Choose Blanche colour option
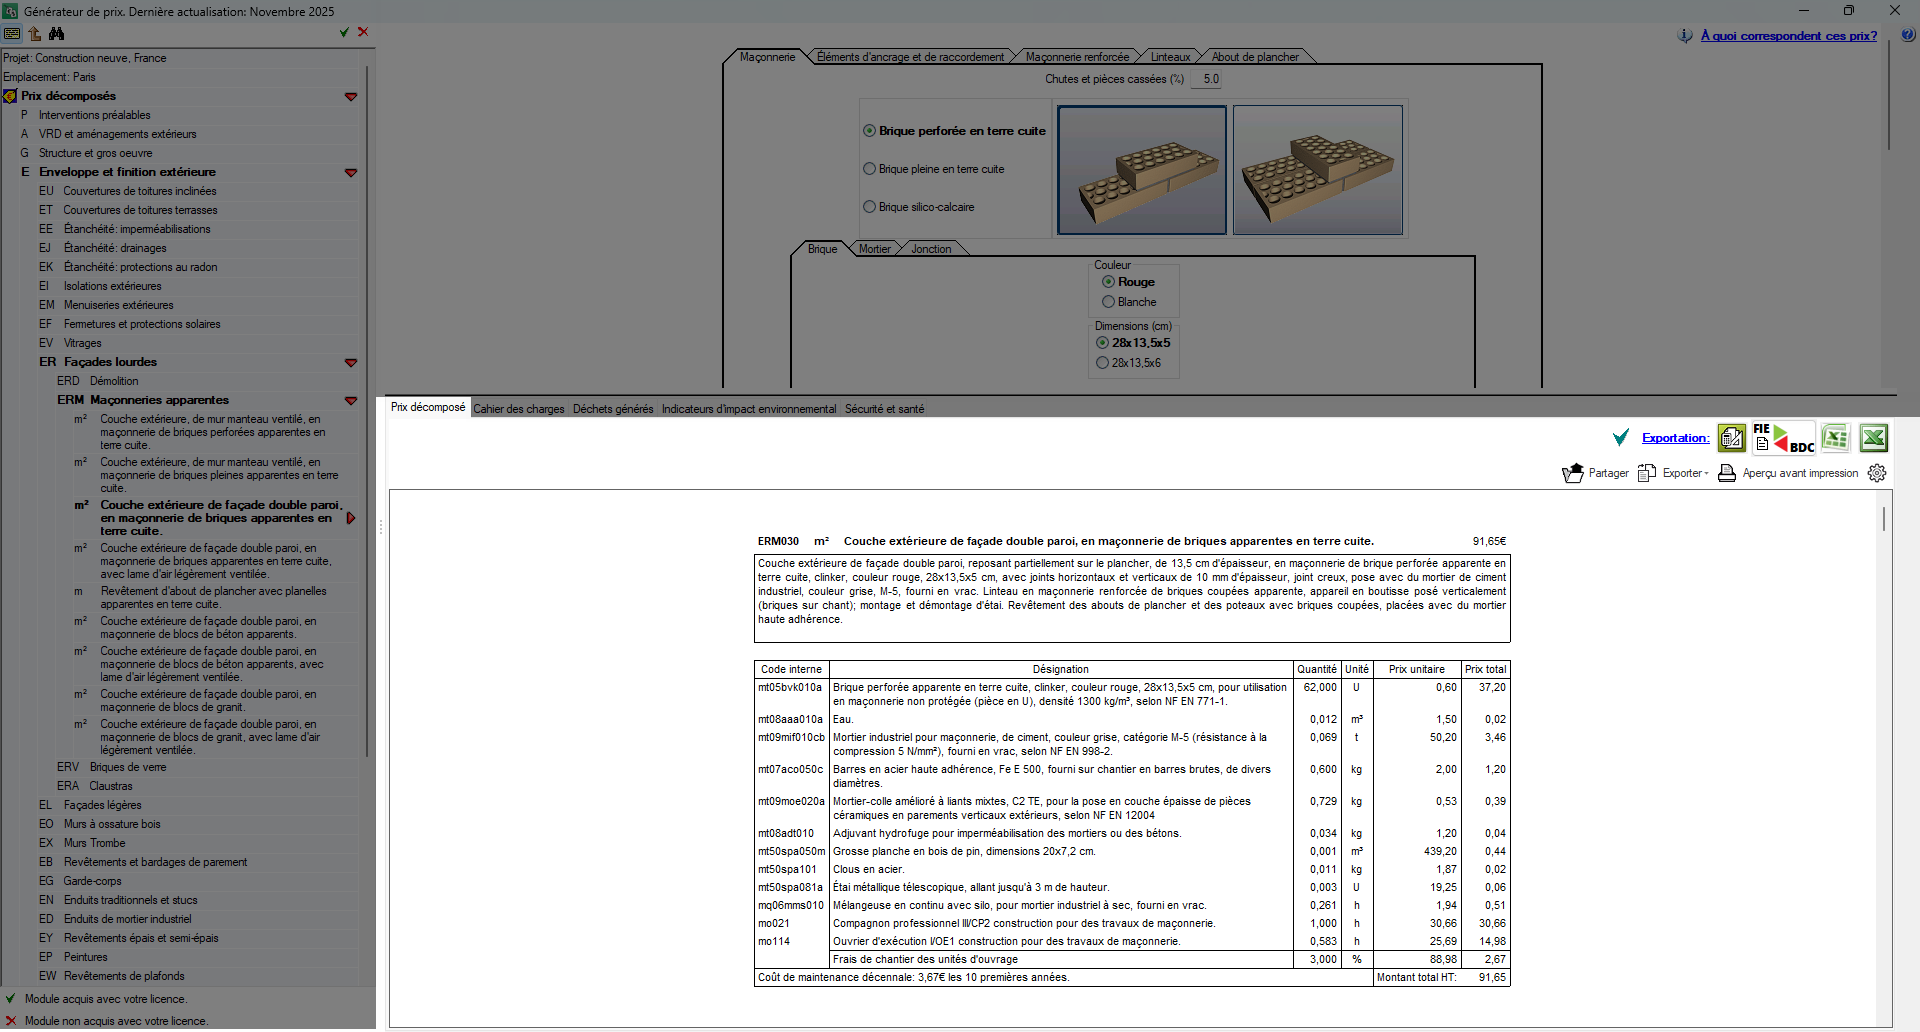Viewport: 1920px width, 1032px height. click(x=1129, y=302)
